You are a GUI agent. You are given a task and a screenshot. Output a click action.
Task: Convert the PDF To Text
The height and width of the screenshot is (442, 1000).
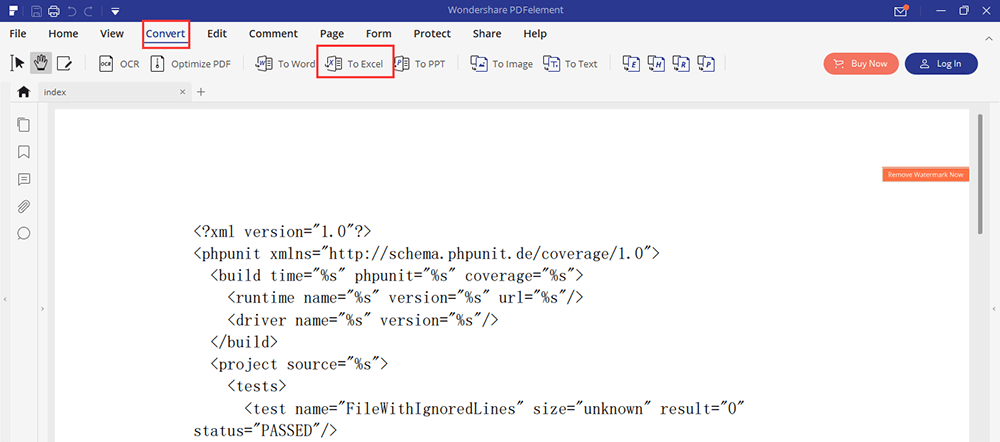pyautogui.click(x=570, y=63)
